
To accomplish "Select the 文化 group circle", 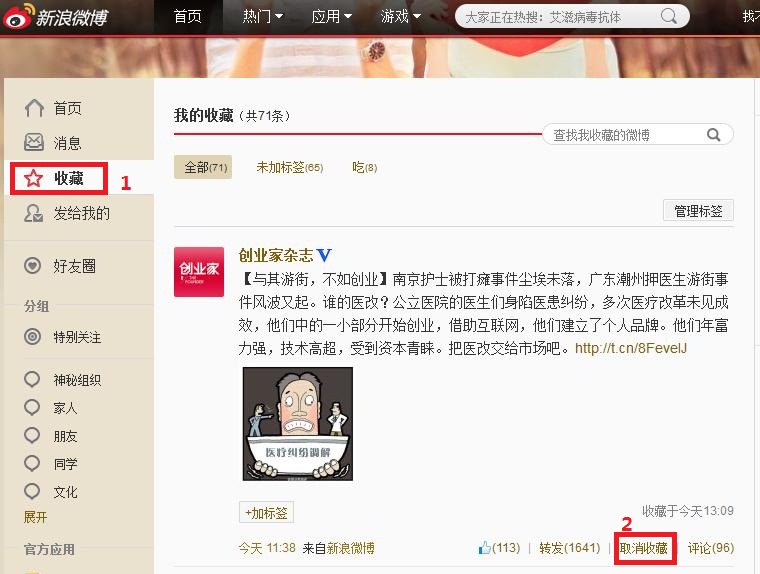I will pyautogui.click(x=34, y=492).
